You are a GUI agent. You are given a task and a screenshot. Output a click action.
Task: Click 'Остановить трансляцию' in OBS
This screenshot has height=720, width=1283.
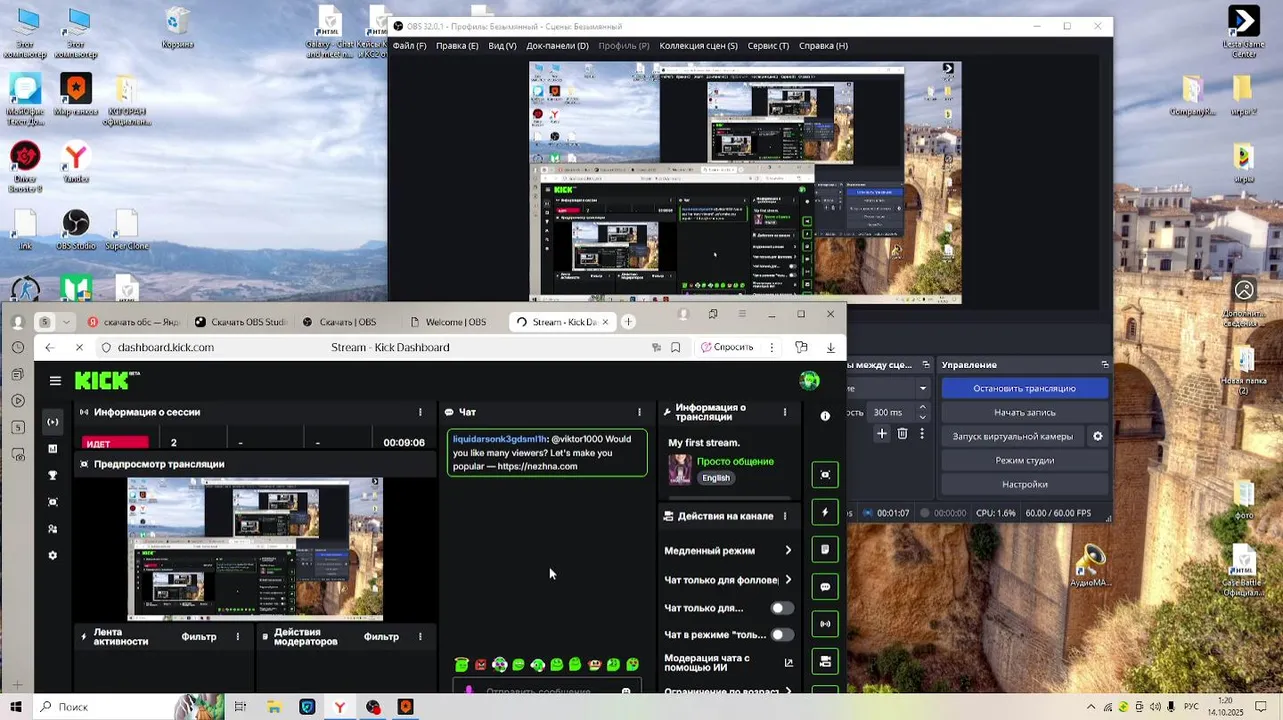(1024, 388)
